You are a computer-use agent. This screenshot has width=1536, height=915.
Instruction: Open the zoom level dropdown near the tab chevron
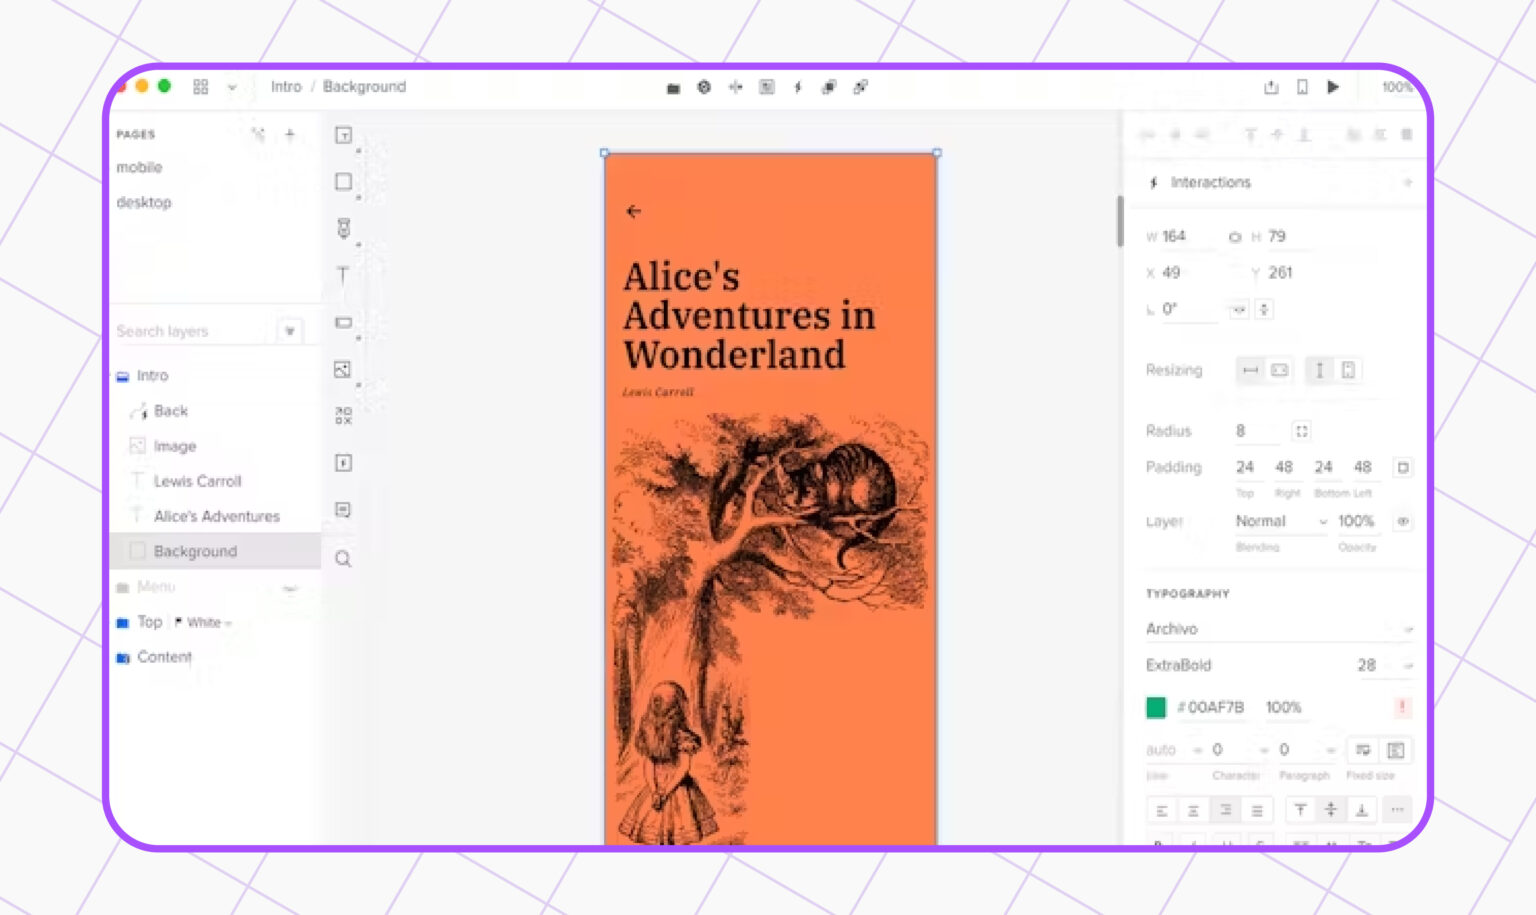(233, 87)
